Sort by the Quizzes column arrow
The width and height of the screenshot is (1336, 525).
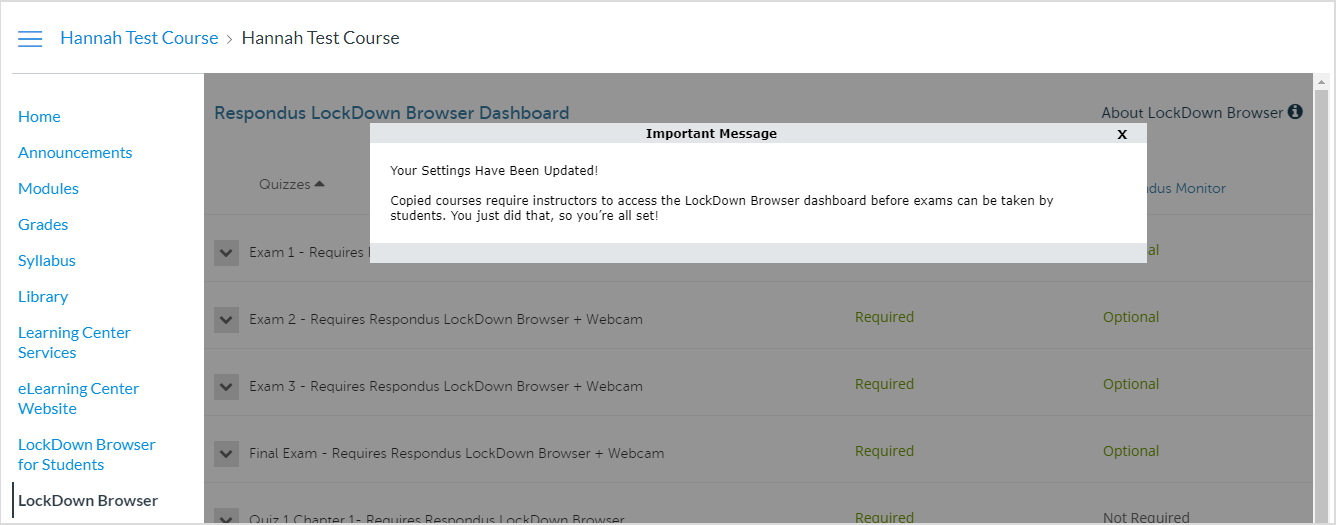319,184
